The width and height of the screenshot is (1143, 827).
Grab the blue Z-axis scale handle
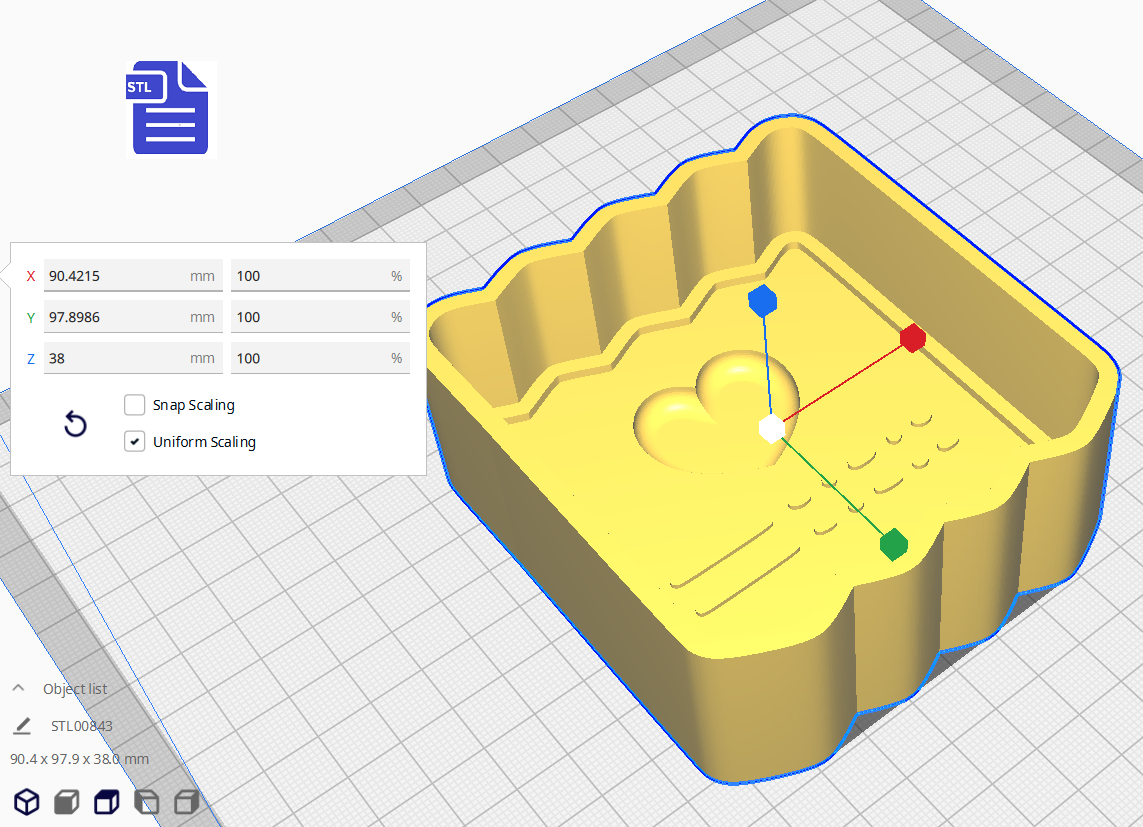(763, 299)
